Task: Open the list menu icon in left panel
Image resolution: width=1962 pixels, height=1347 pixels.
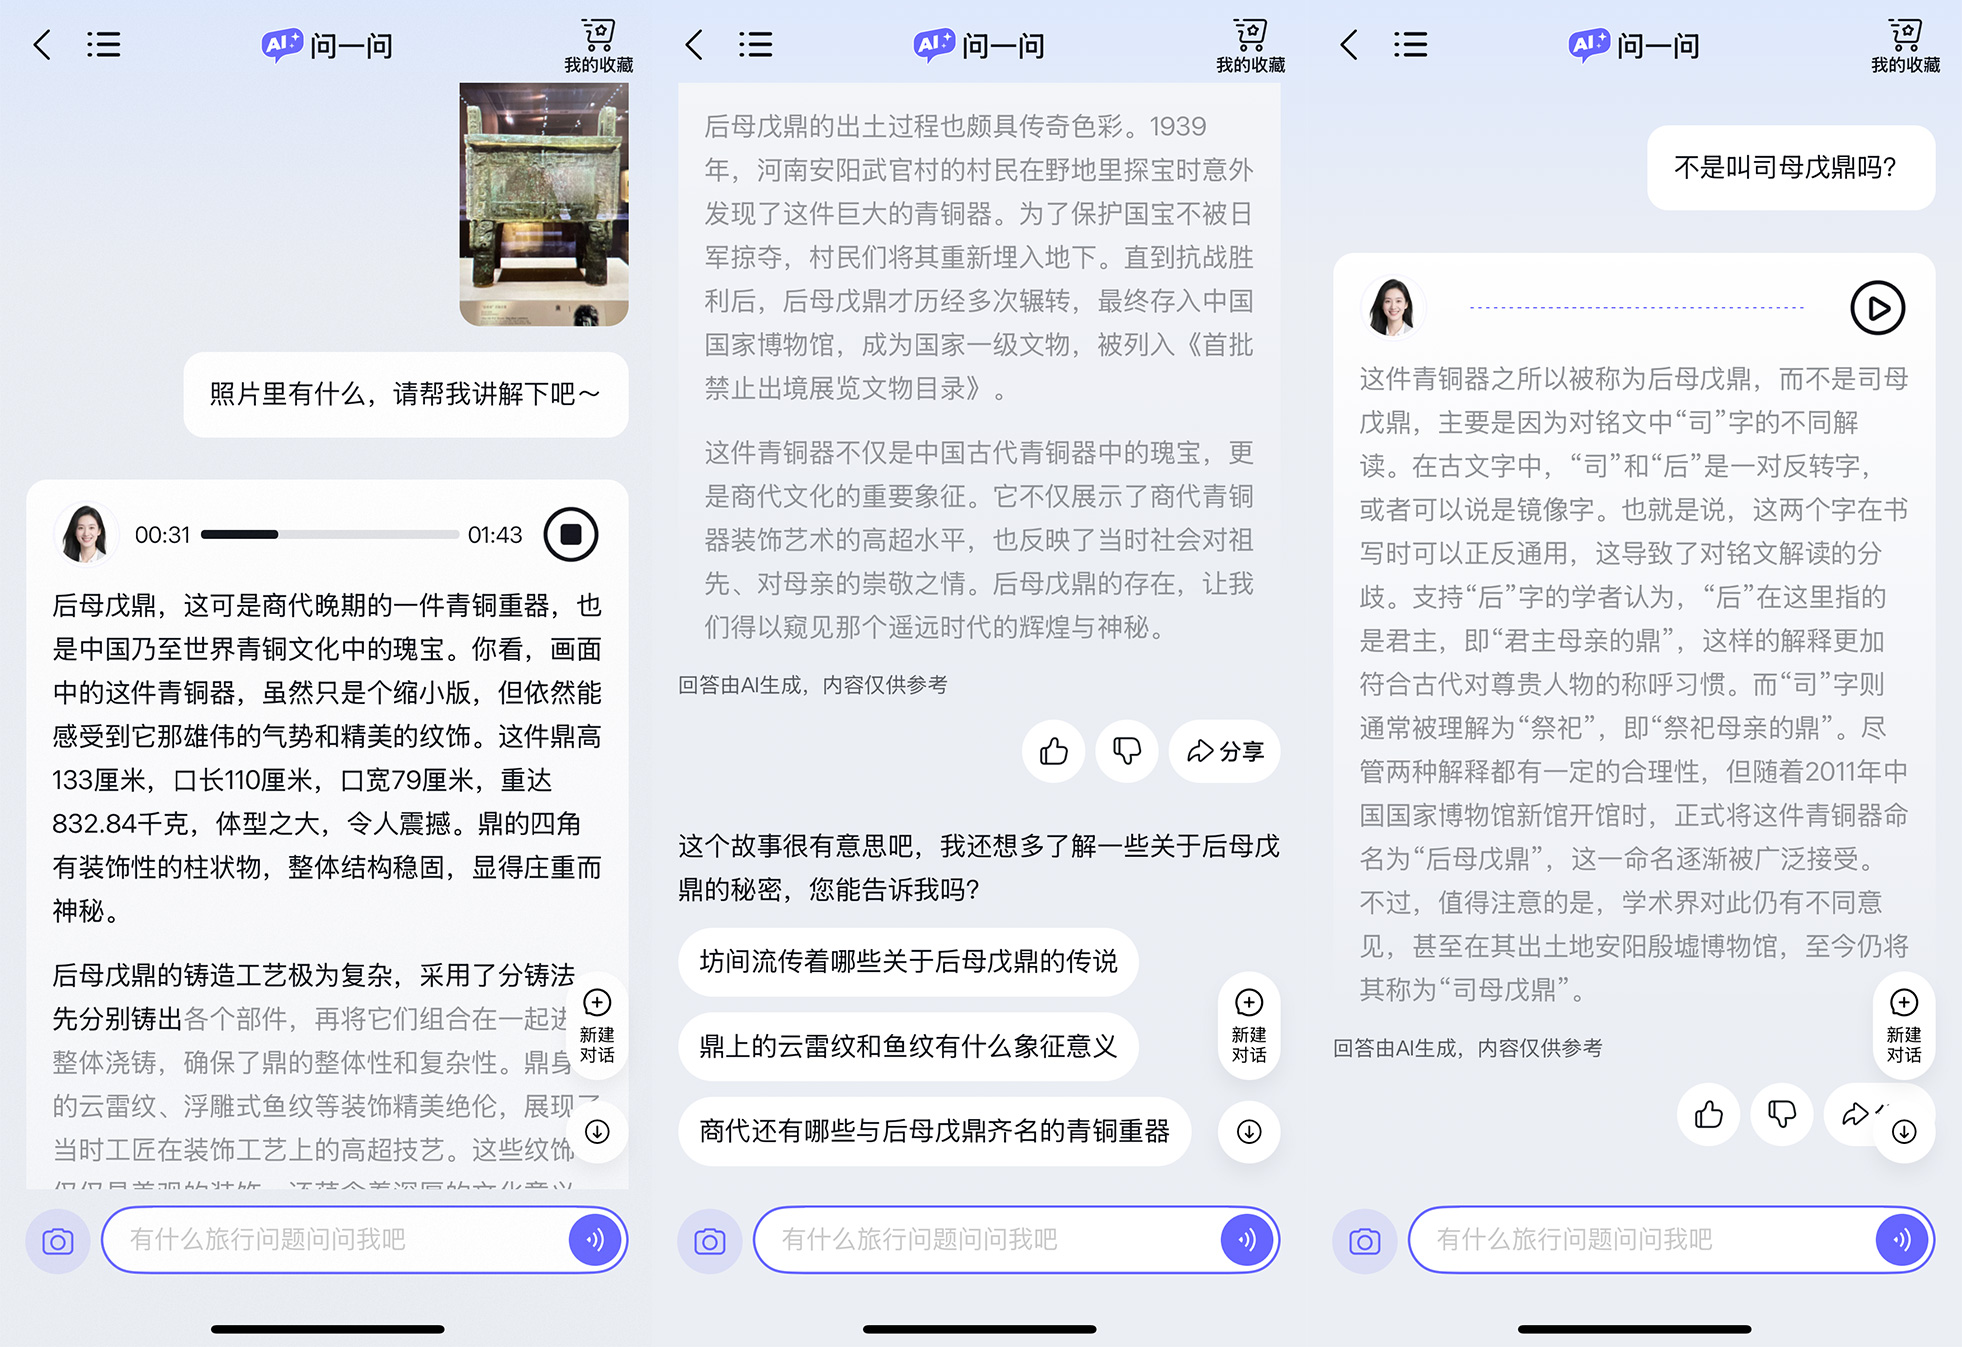Action: point(103,45)
